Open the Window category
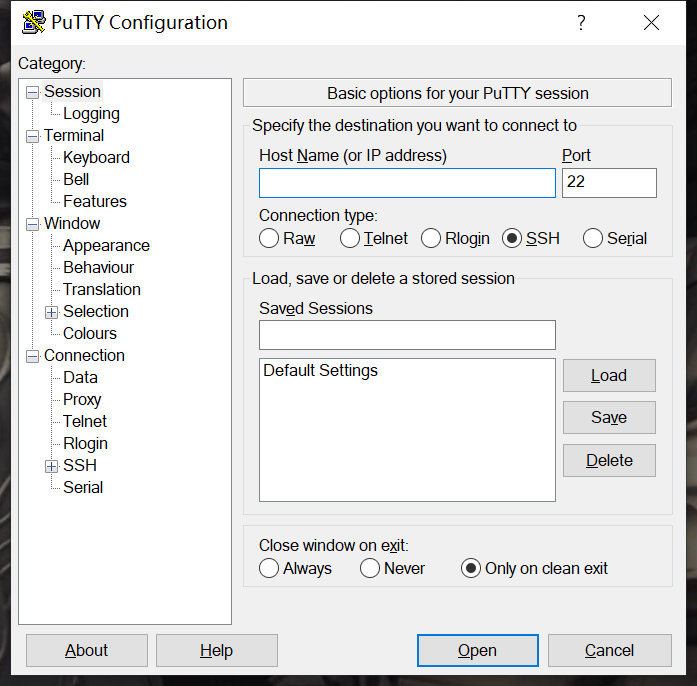697x686 pixels. coord(72,224)
